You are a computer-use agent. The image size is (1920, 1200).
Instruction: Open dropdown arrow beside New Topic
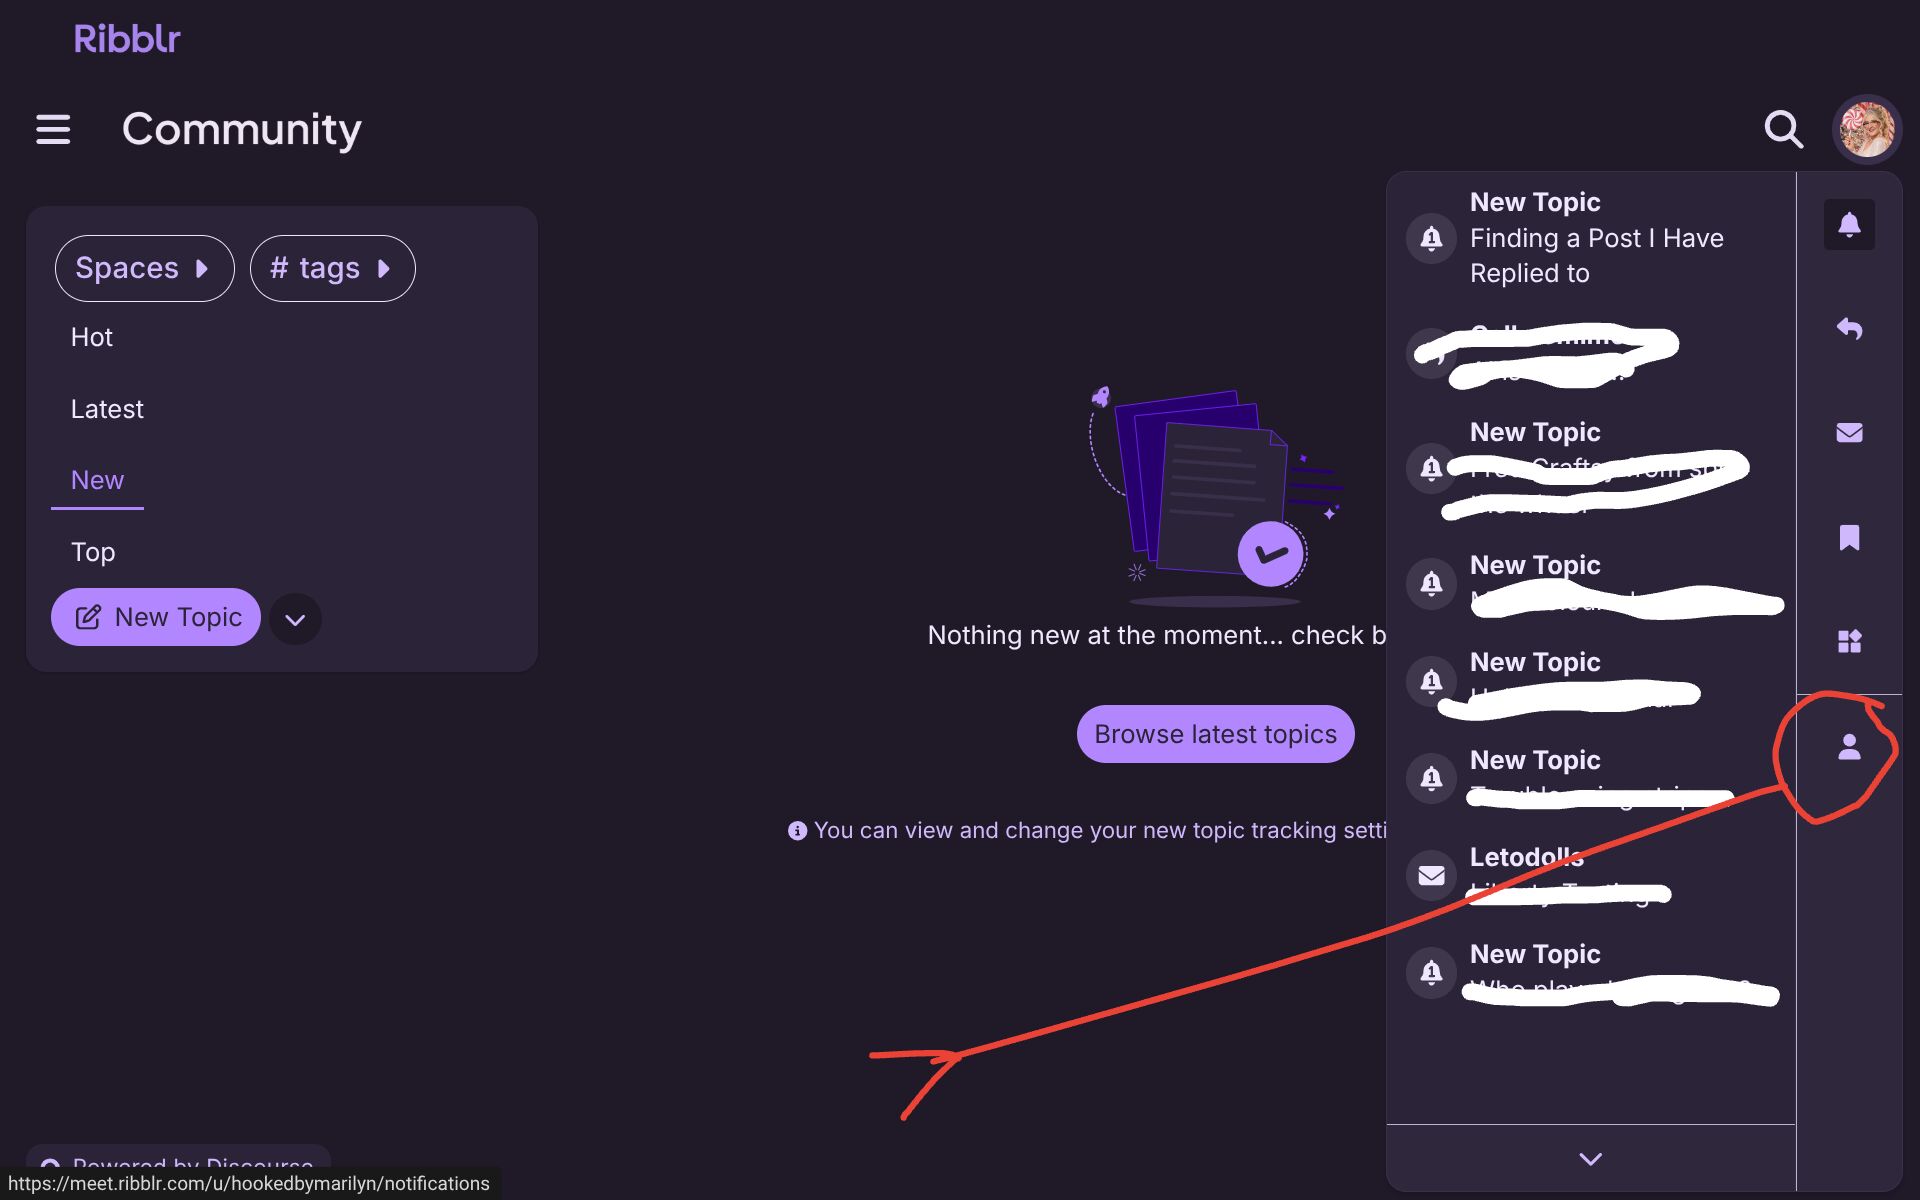click(x=295, y=619)
